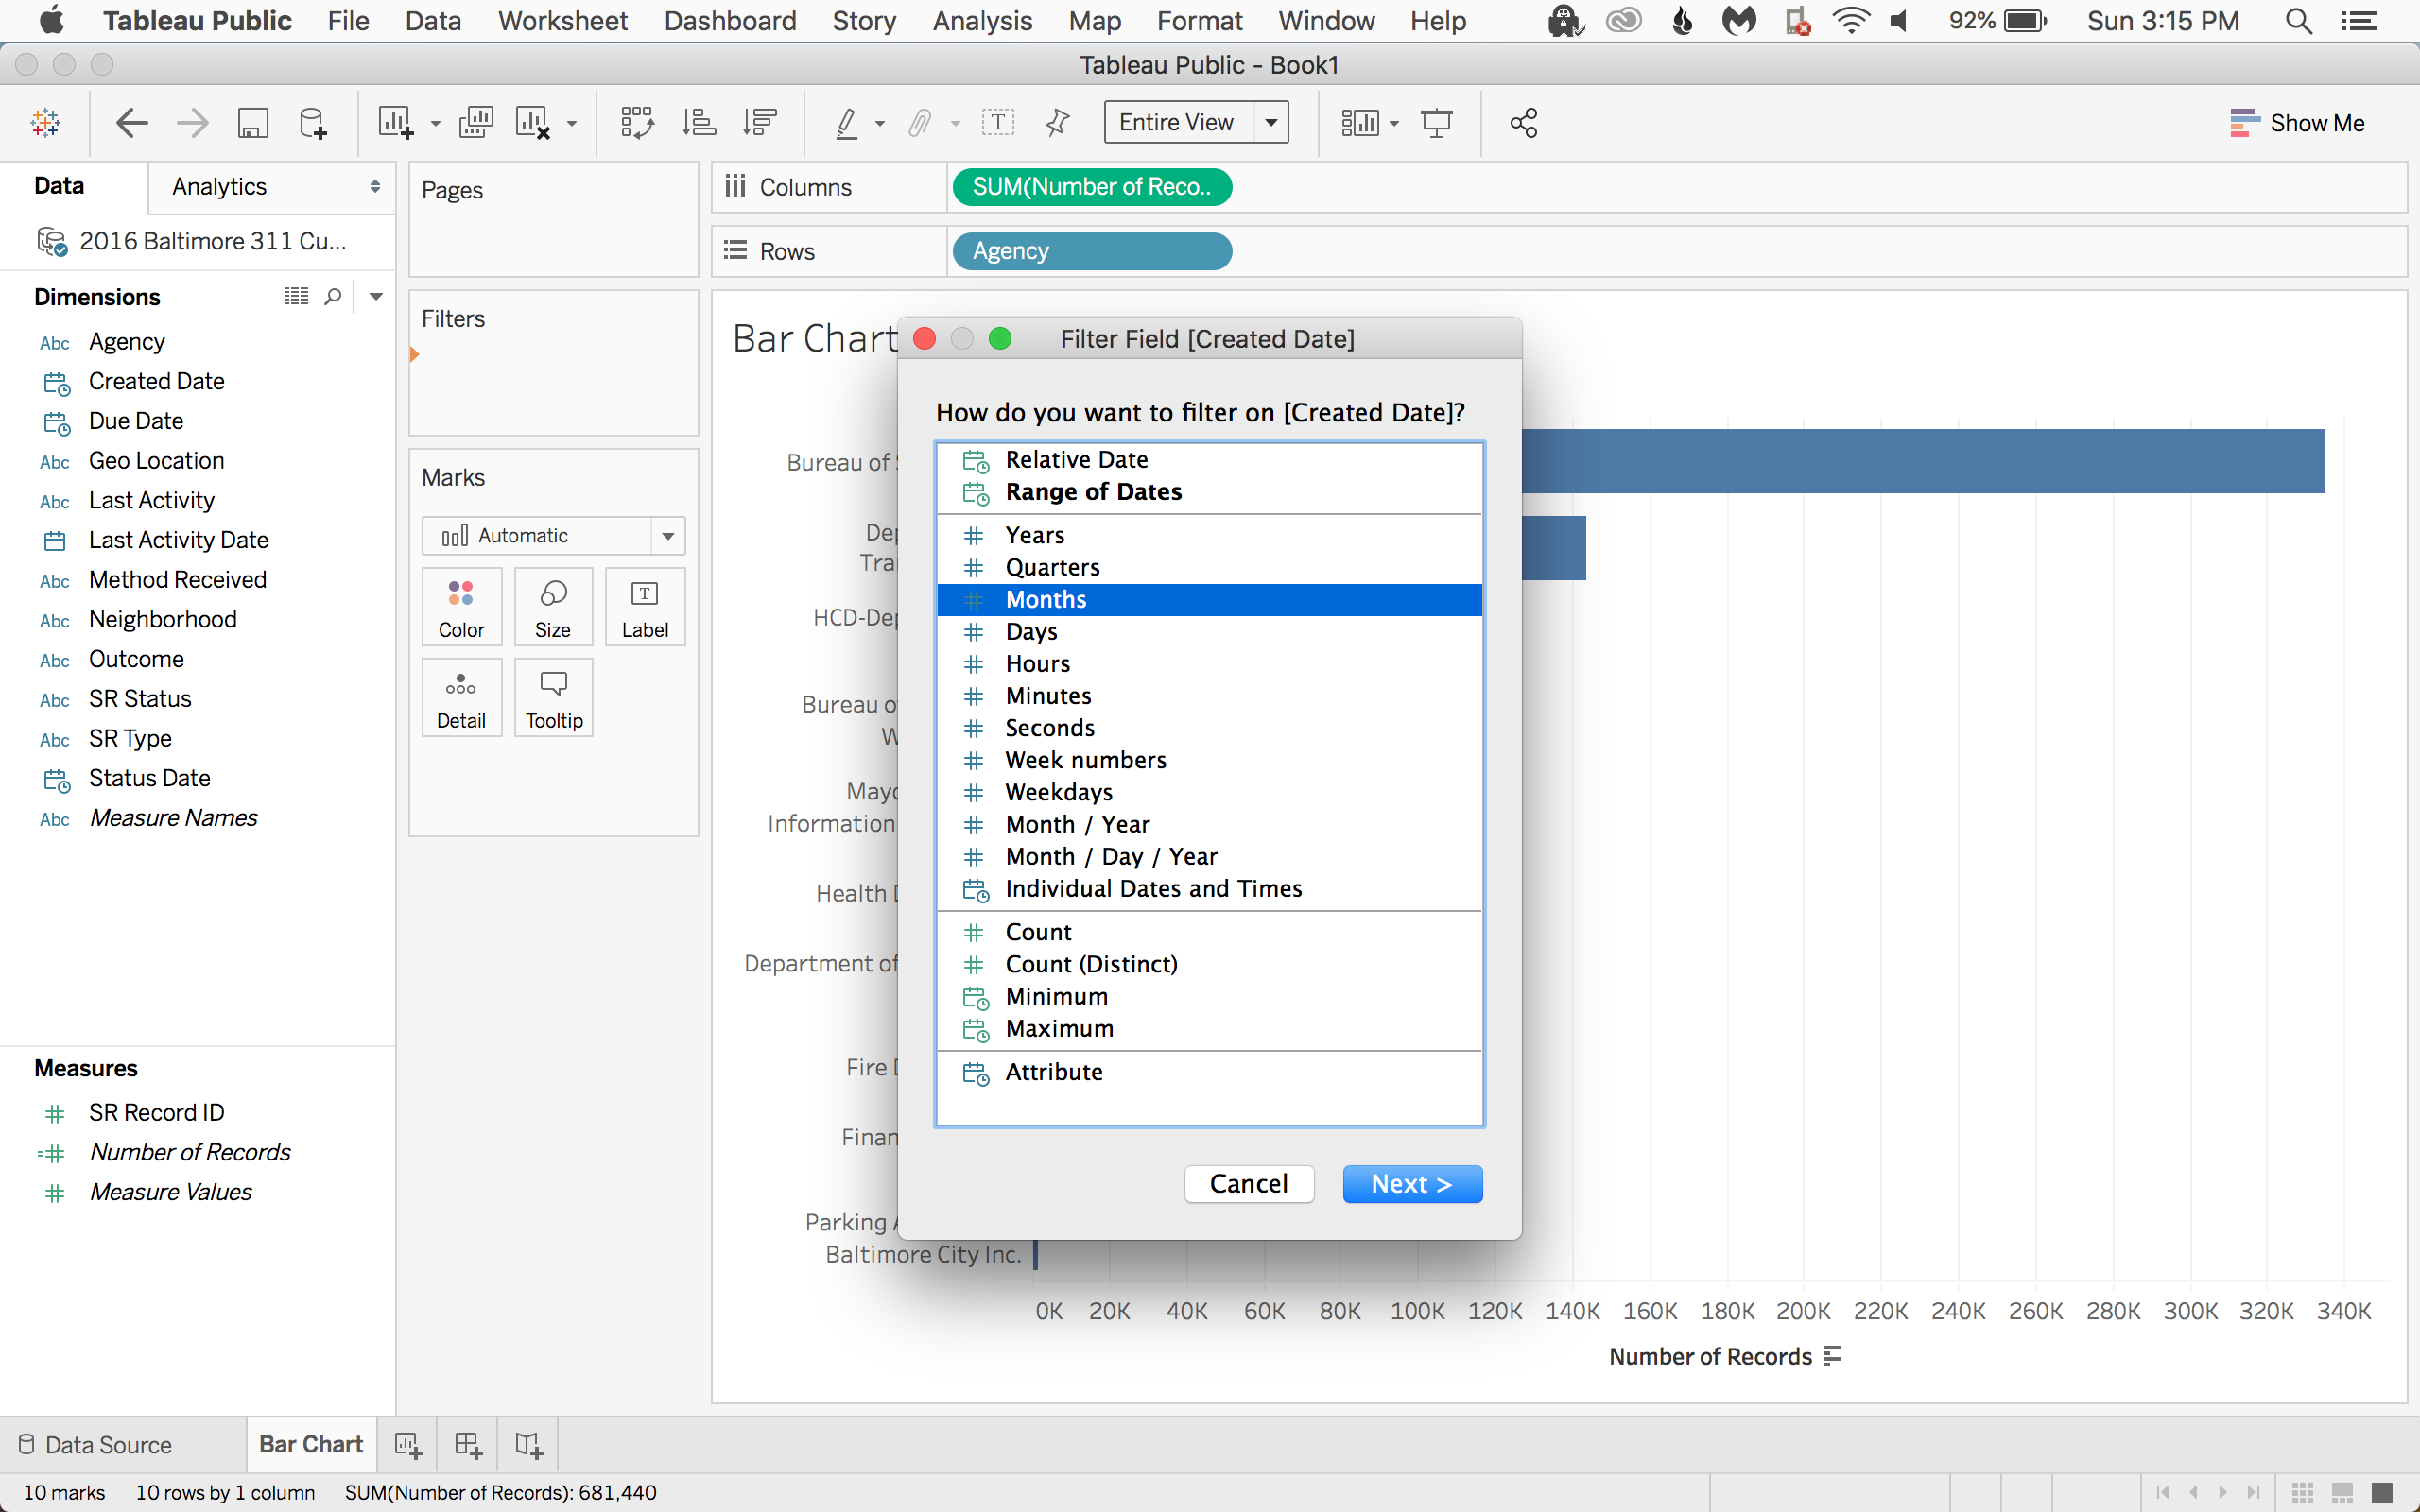Click the view data list icon in Dimensions
The width and height of the screenshot is (2420, 1512).
coord(296,297)
